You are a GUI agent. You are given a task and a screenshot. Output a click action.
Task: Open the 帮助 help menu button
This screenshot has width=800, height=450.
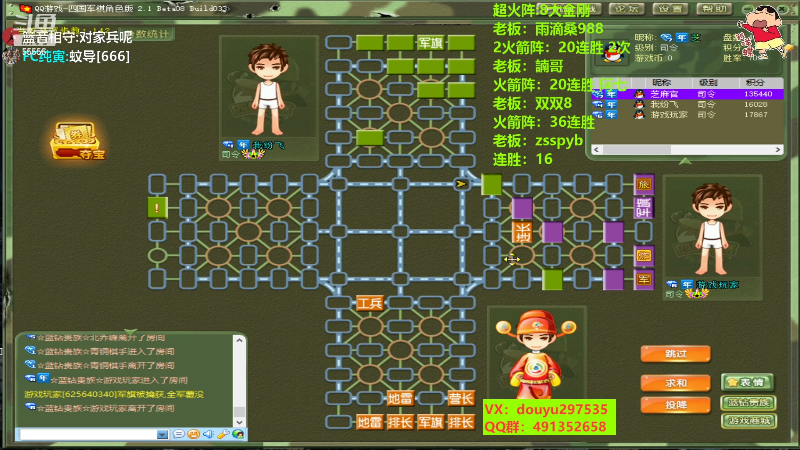click(x=714, y=9)
